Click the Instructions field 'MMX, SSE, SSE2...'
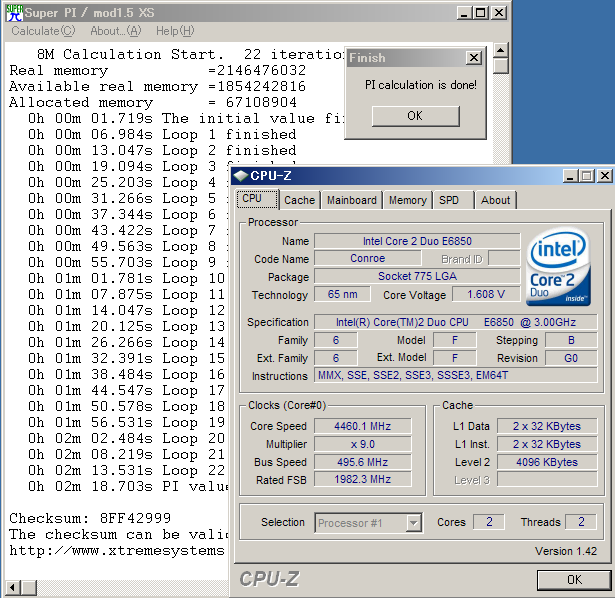Image resolution: width=615 pixels, height=598 pixels. click(456, 376)
